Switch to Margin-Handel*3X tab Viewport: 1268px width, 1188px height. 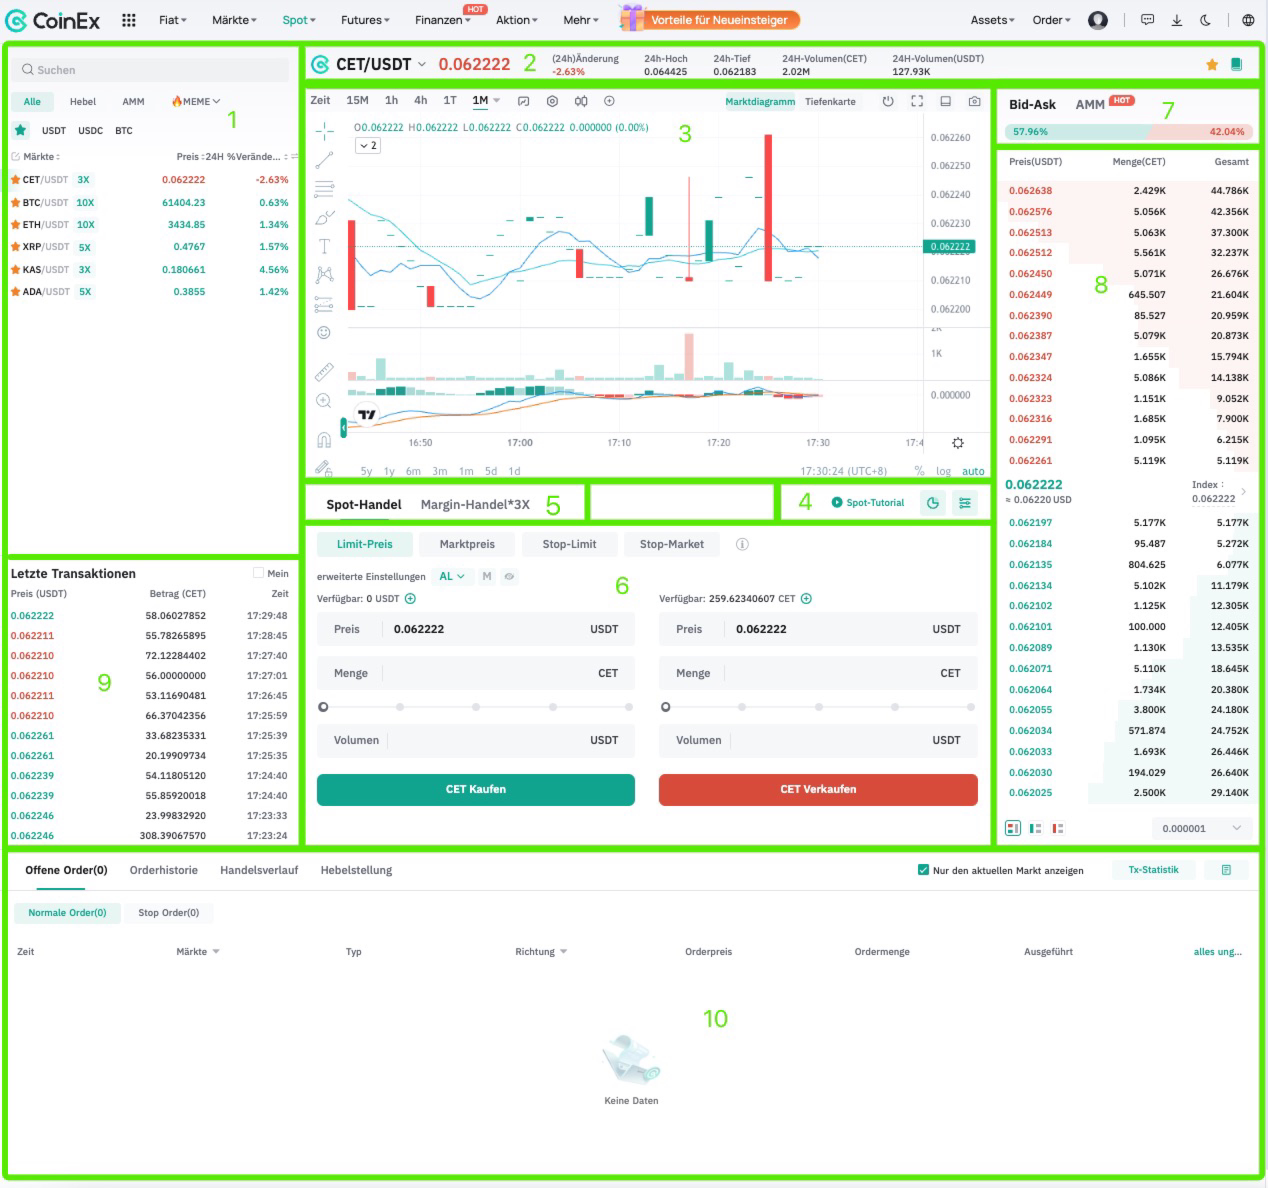(x=475, y=504)
